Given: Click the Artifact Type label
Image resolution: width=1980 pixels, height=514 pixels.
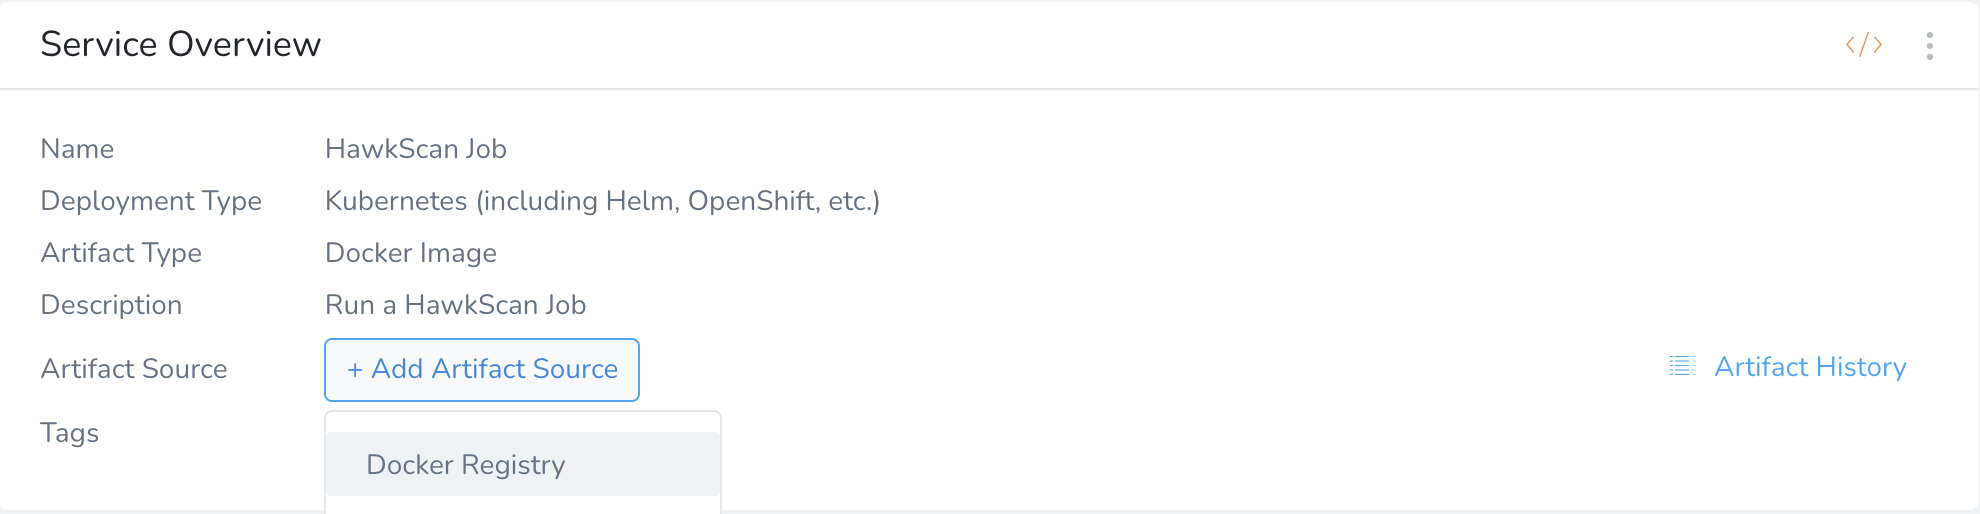Looking at the screenshot, I should tap(121, 253).
